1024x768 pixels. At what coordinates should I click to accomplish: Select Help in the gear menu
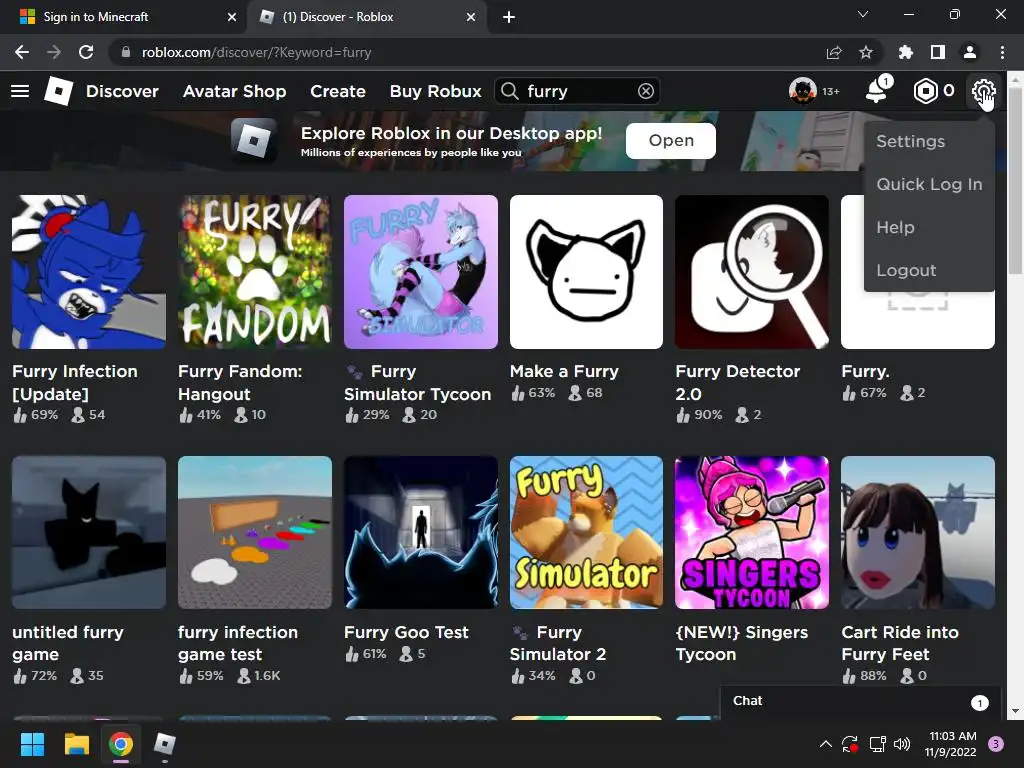(929, 228)
